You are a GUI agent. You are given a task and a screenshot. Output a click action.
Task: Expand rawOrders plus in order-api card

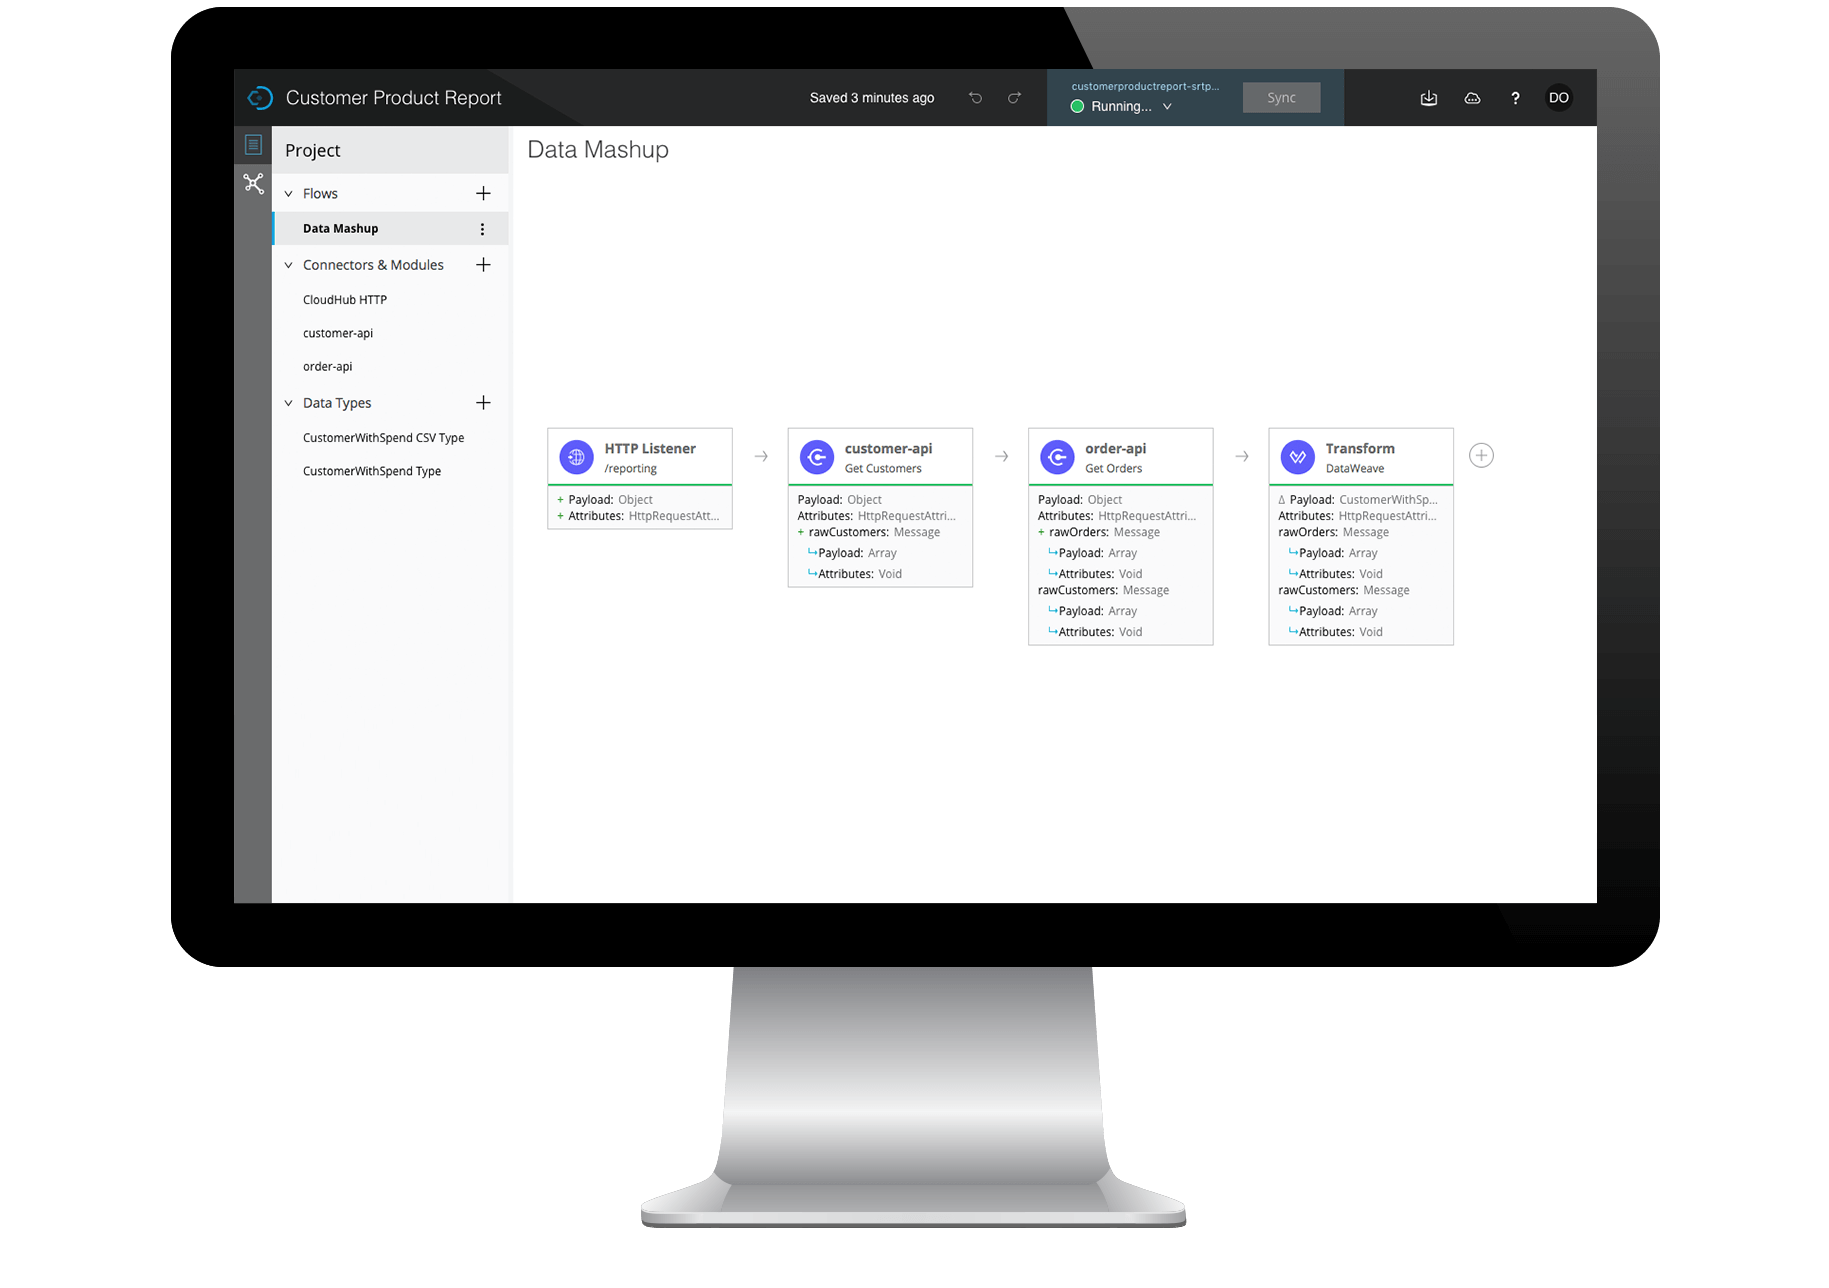(1041, 532)
